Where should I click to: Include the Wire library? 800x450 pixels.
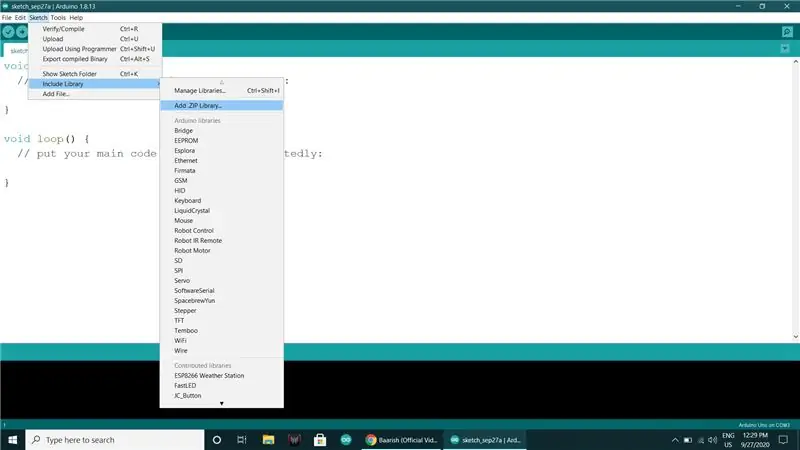point(221,351)
